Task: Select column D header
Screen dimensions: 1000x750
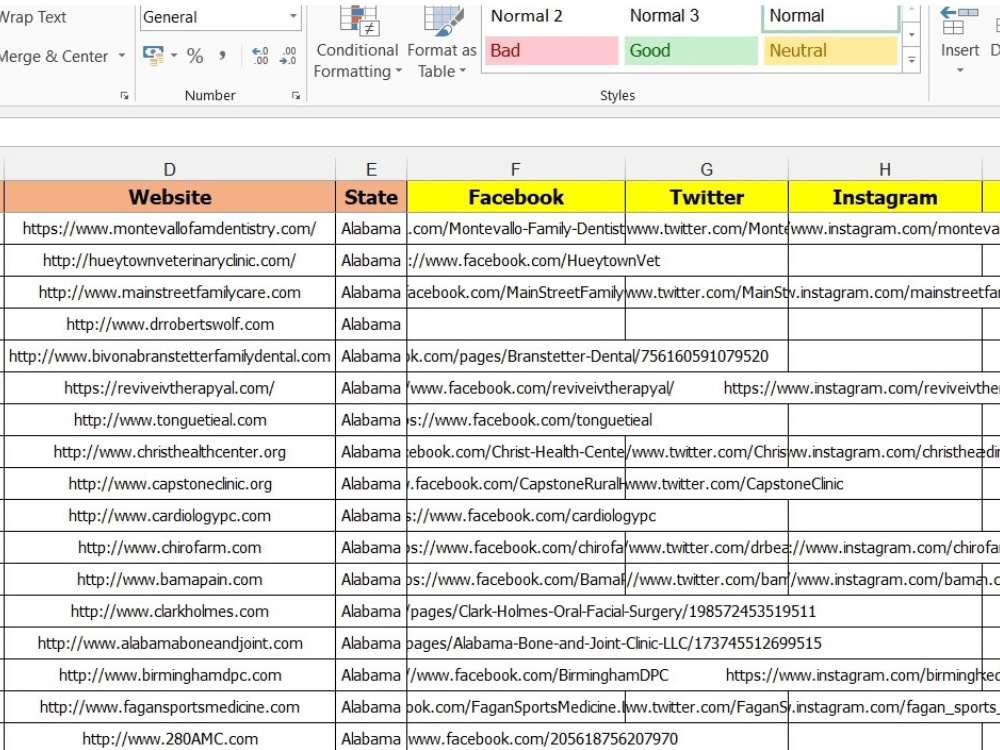Action: pyautogui.click(x=170, y=169)
